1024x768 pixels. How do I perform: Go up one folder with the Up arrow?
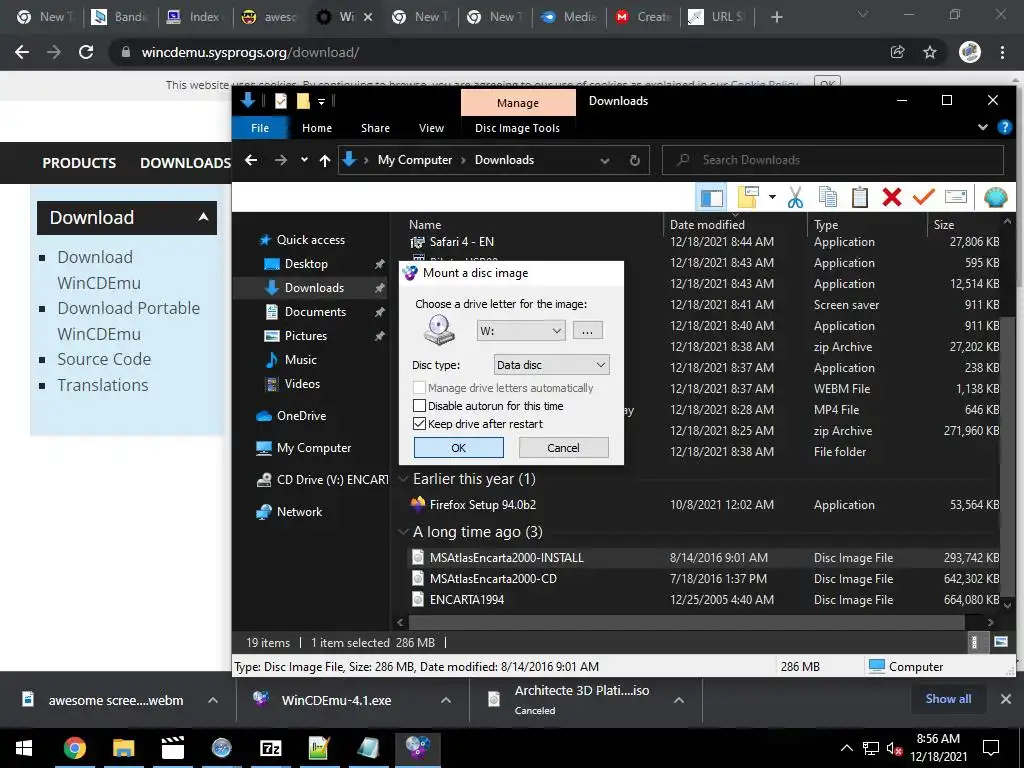[325, 160]
